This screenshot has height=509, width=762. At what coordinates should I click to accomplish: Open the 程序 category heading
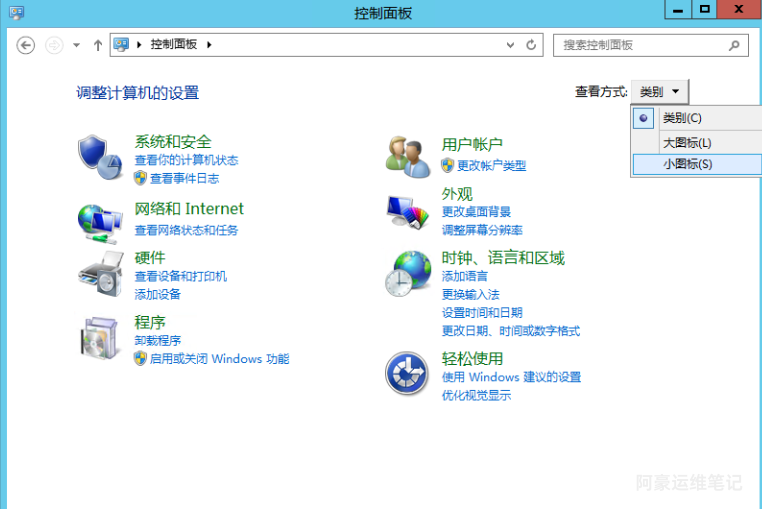[150, 322]
